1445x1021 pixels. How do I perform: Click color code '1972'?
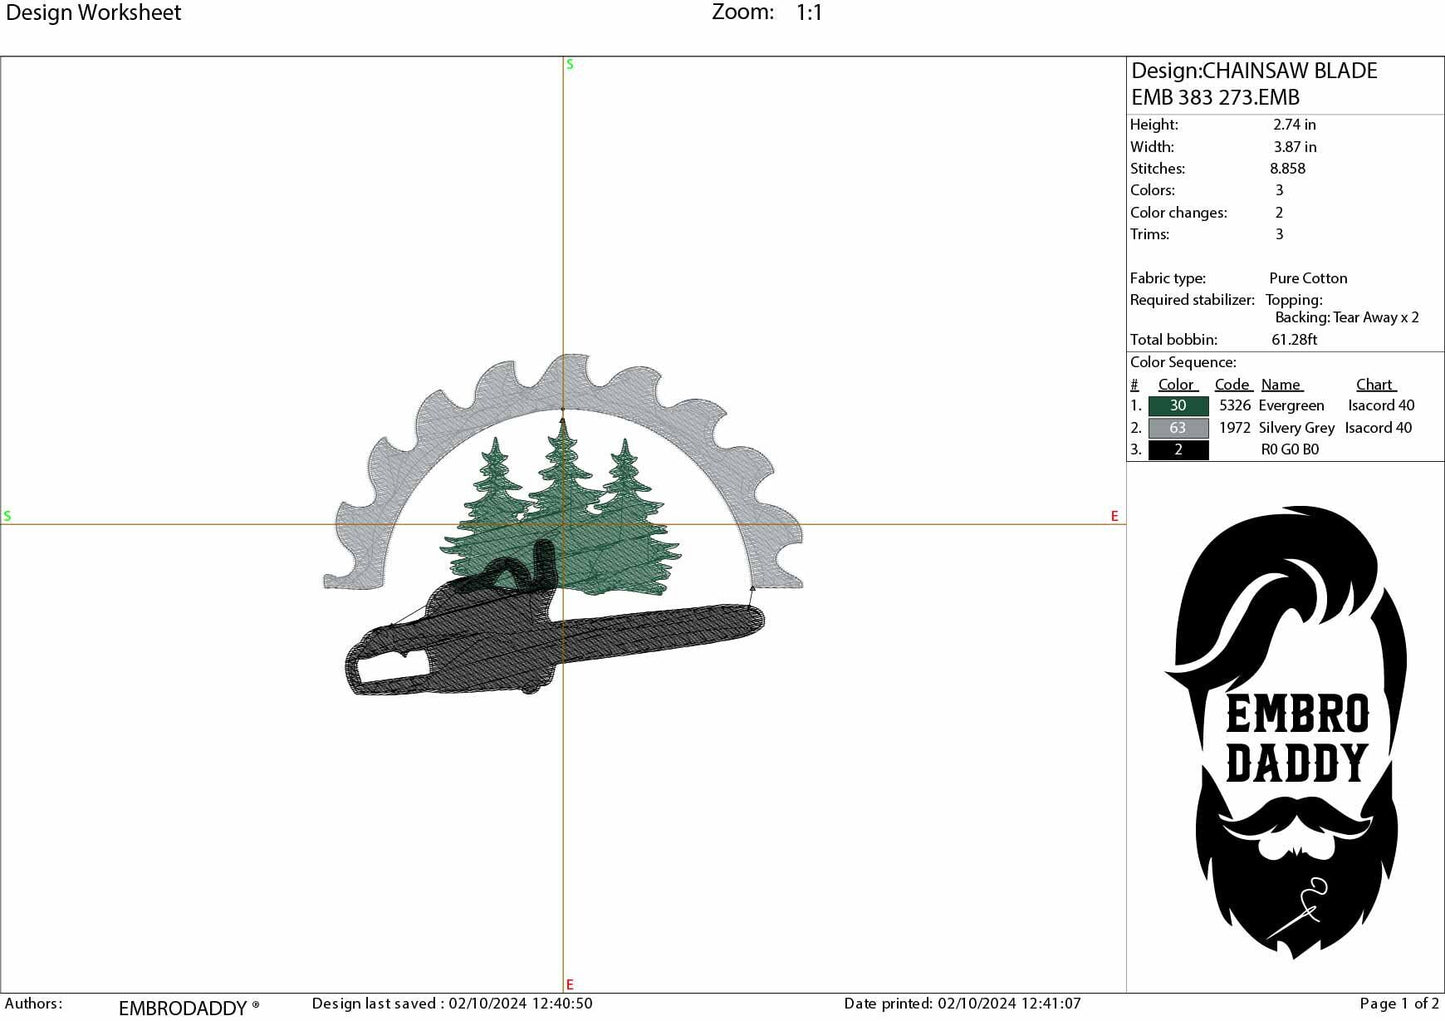[1235, 428]
